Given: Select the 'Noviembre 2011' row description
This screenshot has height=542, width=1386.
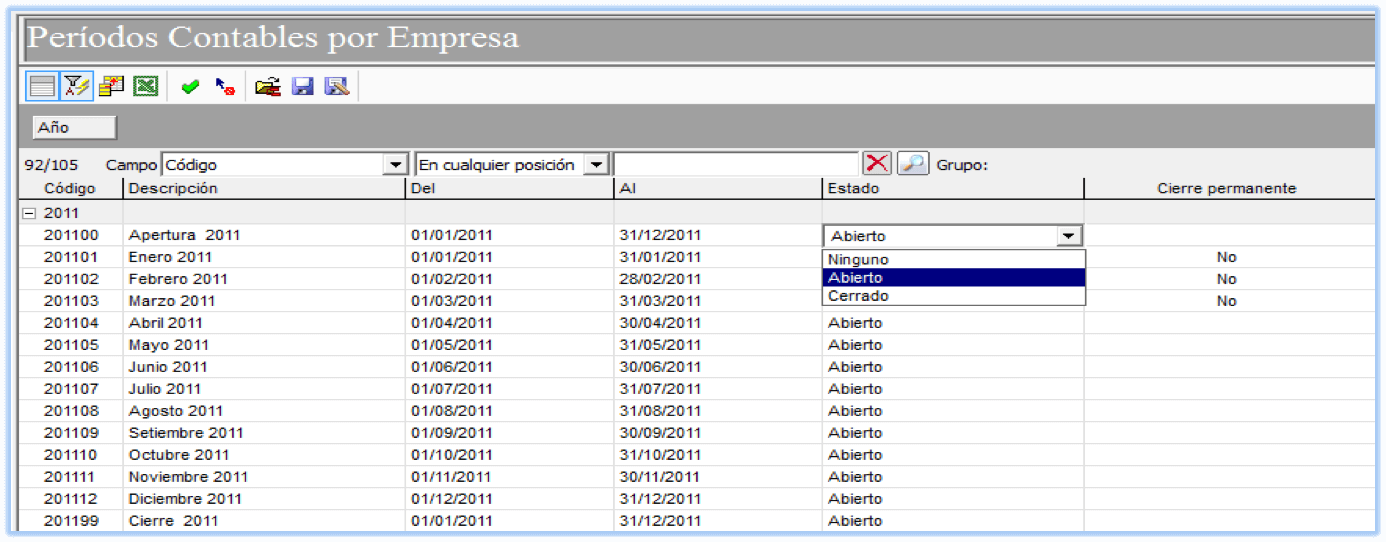Looking at the screenshot, I should coord(188,477).
